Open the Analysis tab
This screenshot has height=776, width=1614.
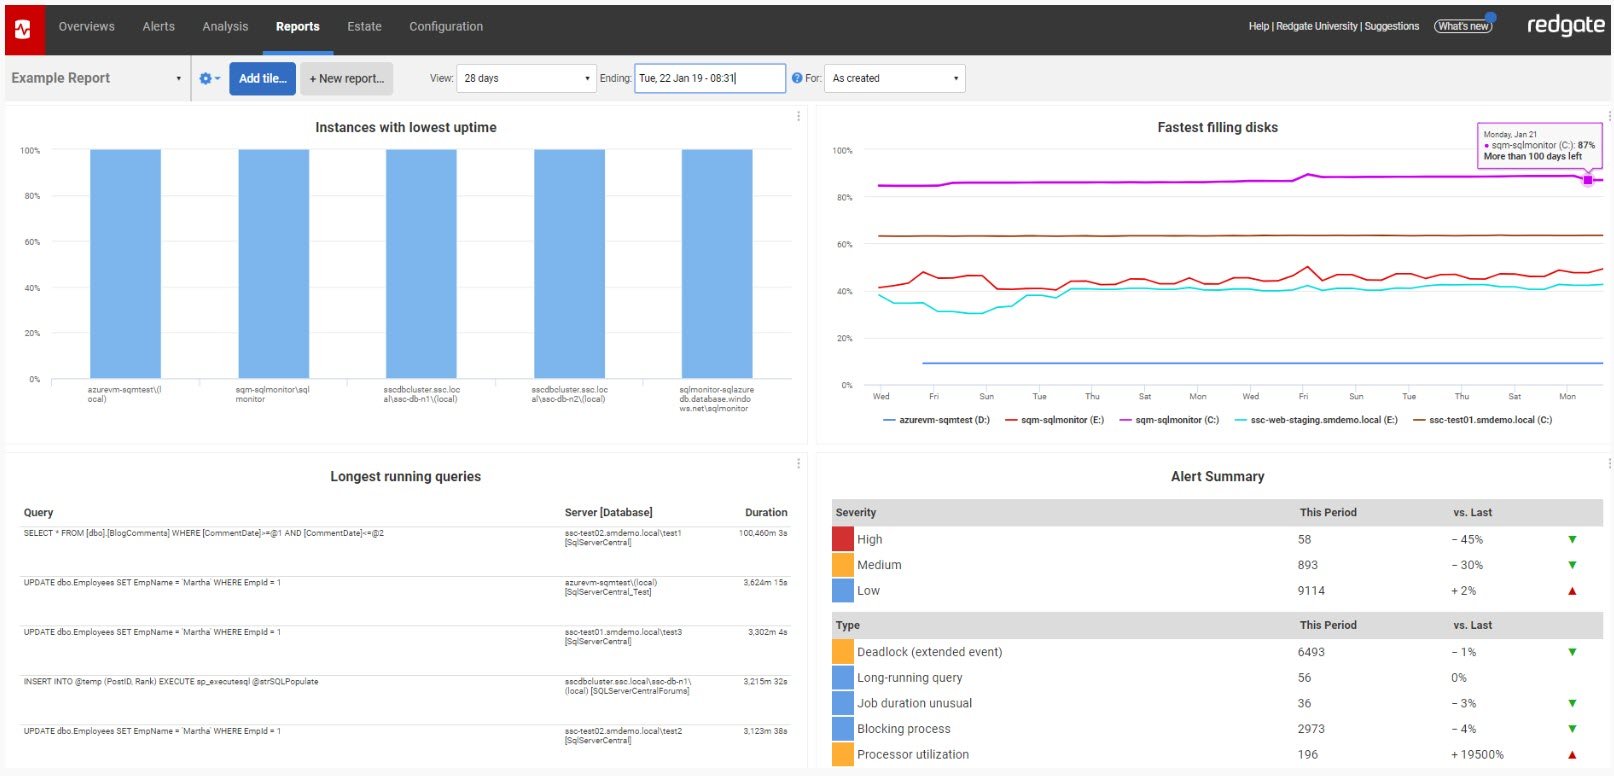[225, 27]
